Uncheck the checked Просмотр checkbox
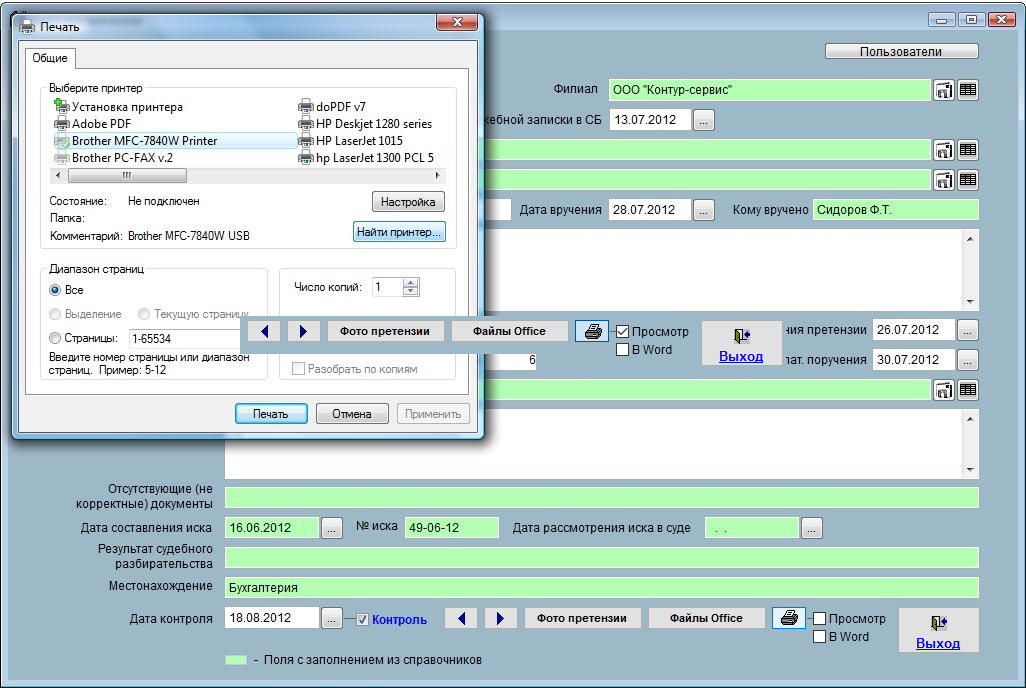 click(x=622, y=332)
